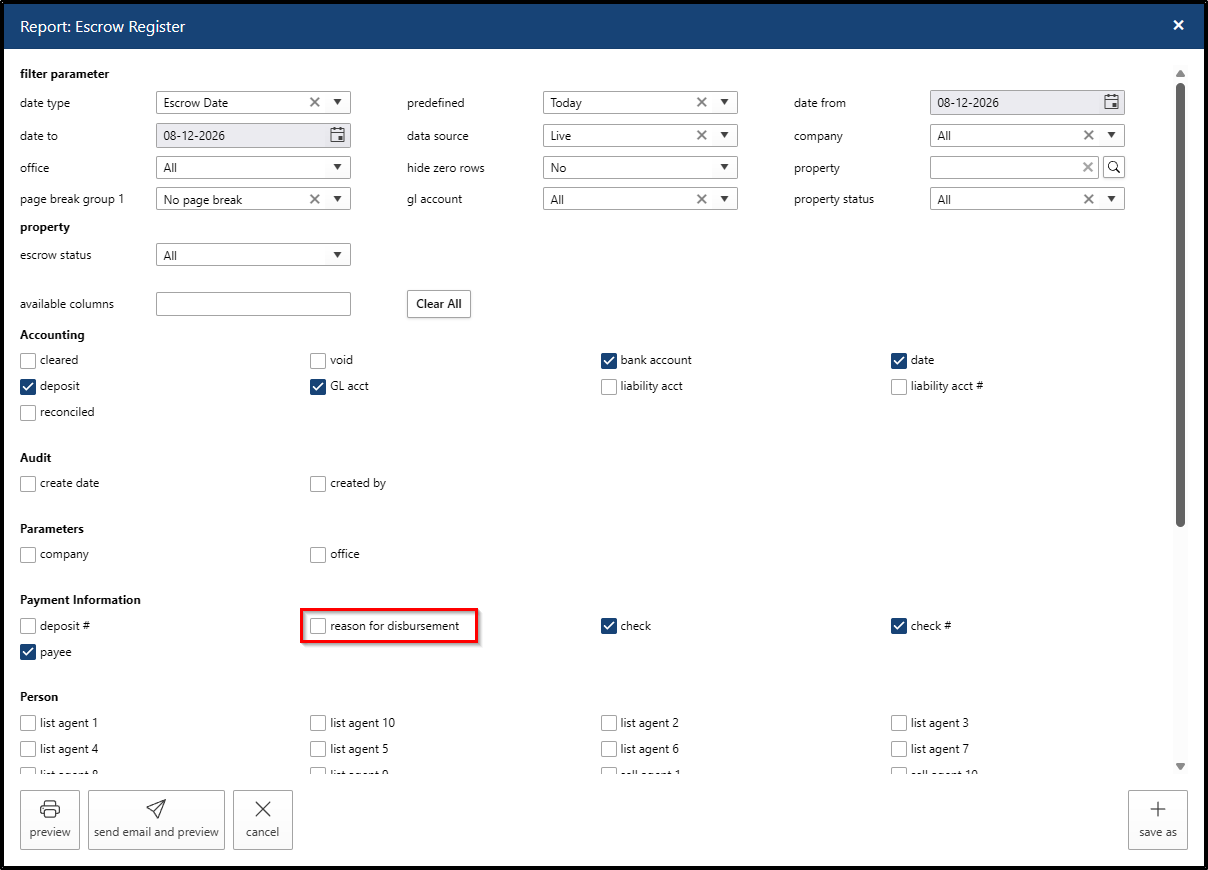Expand the company dropdown

click(1112, 135)
